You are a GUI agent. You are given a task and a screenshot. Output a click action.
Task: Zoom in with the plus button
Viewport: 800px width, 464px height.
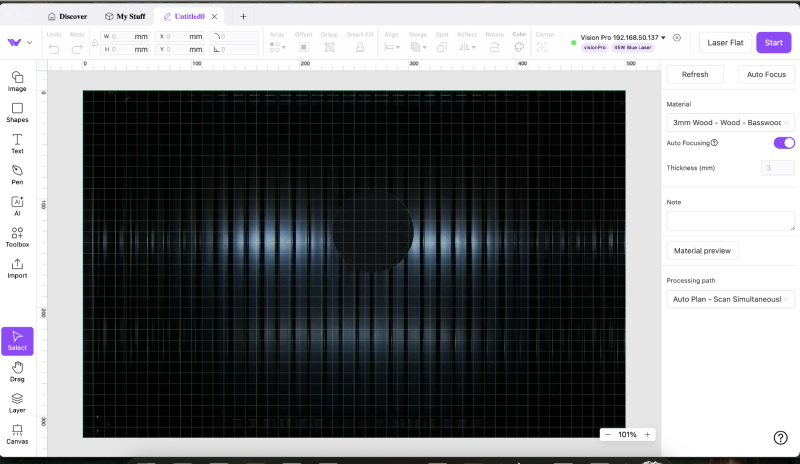pos(647,434)
